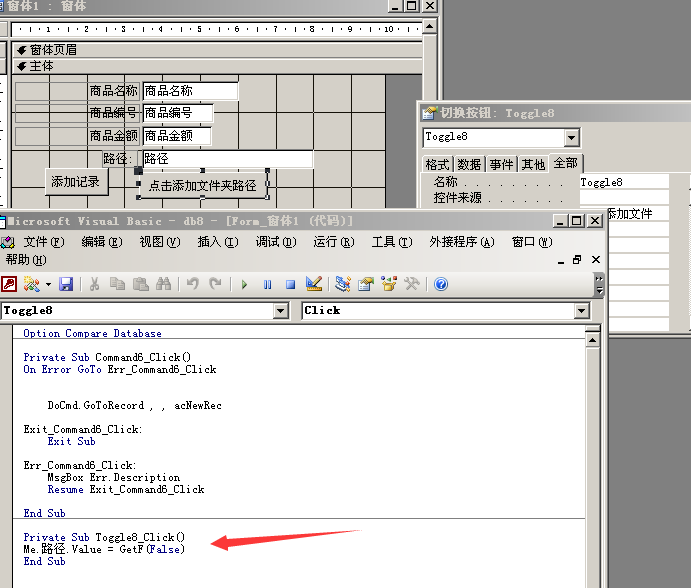
Task: Click the 点击添加文件夹路径 toggle button
Action: tap(202, 185)
